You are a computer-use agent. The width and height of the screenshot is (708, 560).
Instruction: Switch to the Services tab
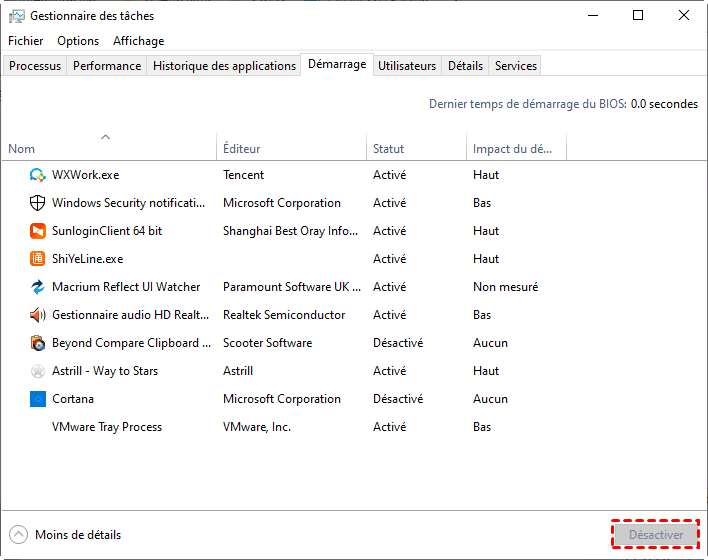(x=516, y=66)
